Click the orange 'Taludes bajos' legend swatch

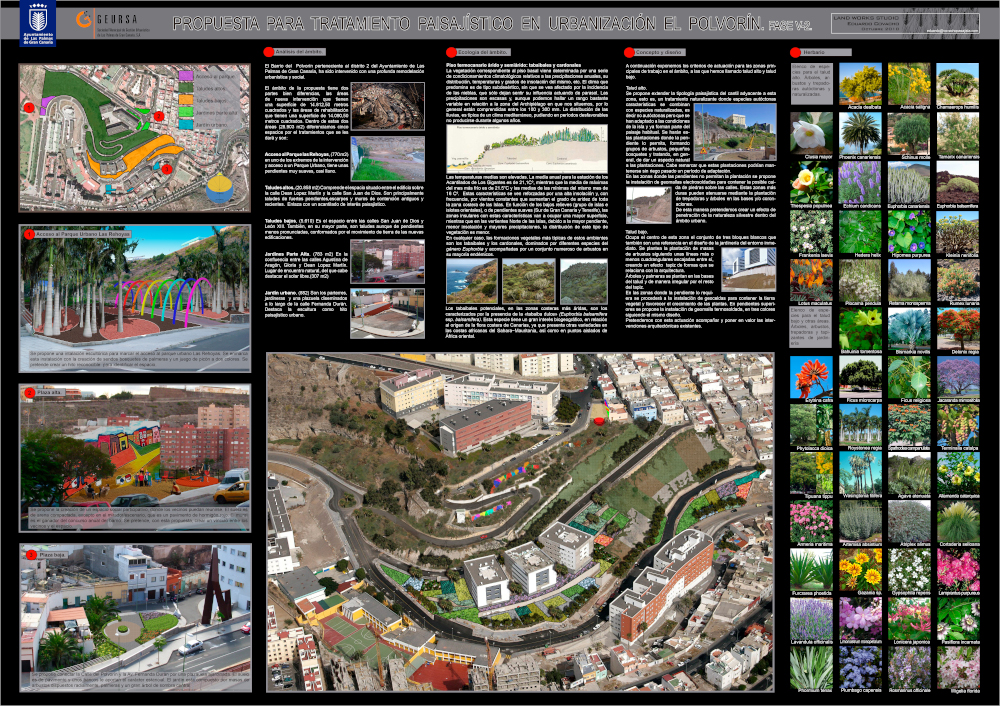click(186, 99)
